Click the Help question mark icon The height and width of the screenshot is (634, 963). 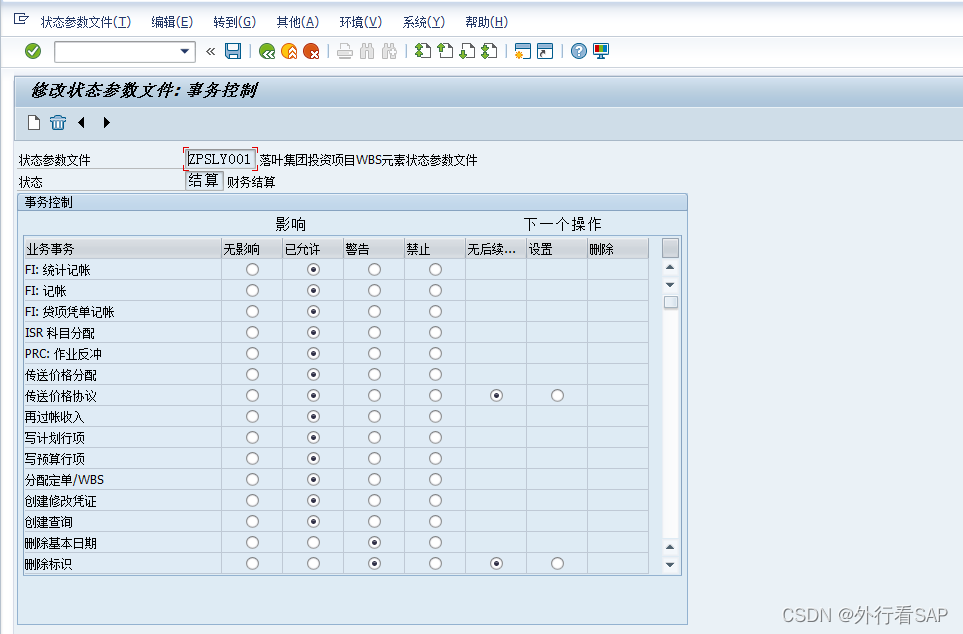pos(579,51)
